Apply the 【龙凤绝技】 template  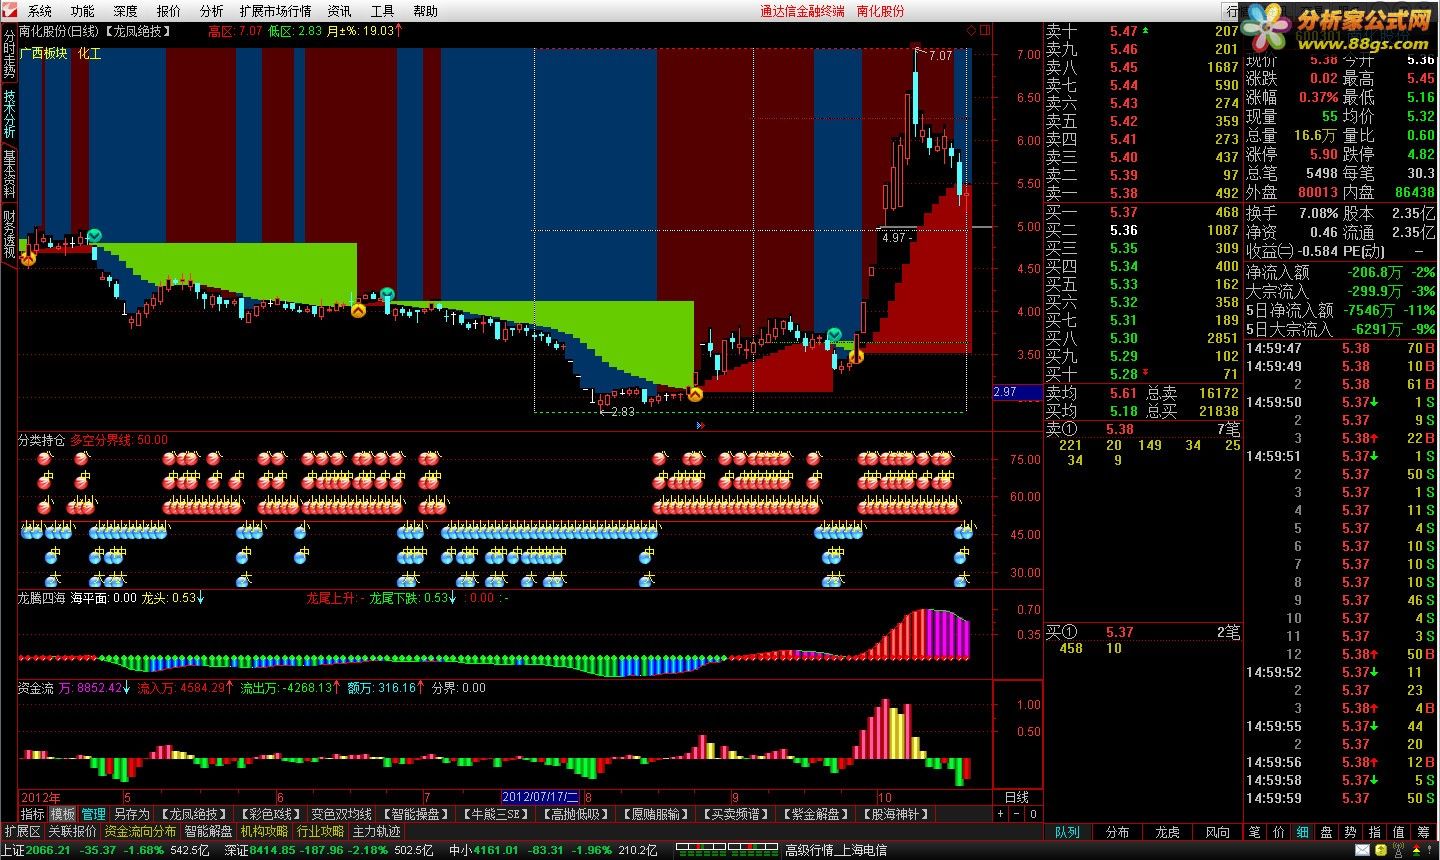[195, 815]
